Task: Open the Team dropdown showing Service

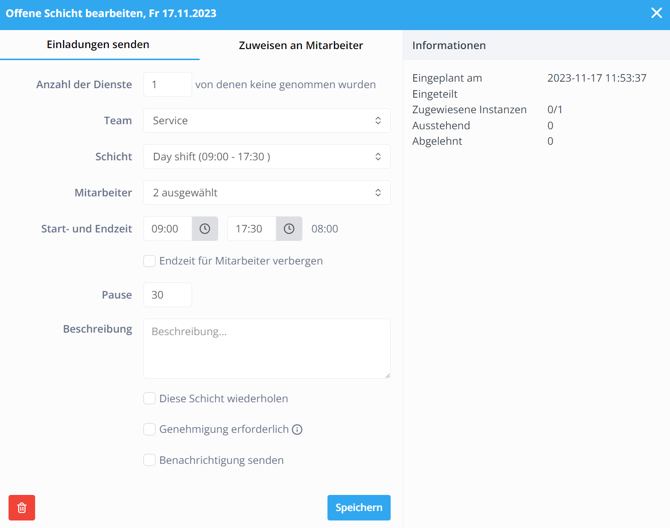Action: (266, 121)
